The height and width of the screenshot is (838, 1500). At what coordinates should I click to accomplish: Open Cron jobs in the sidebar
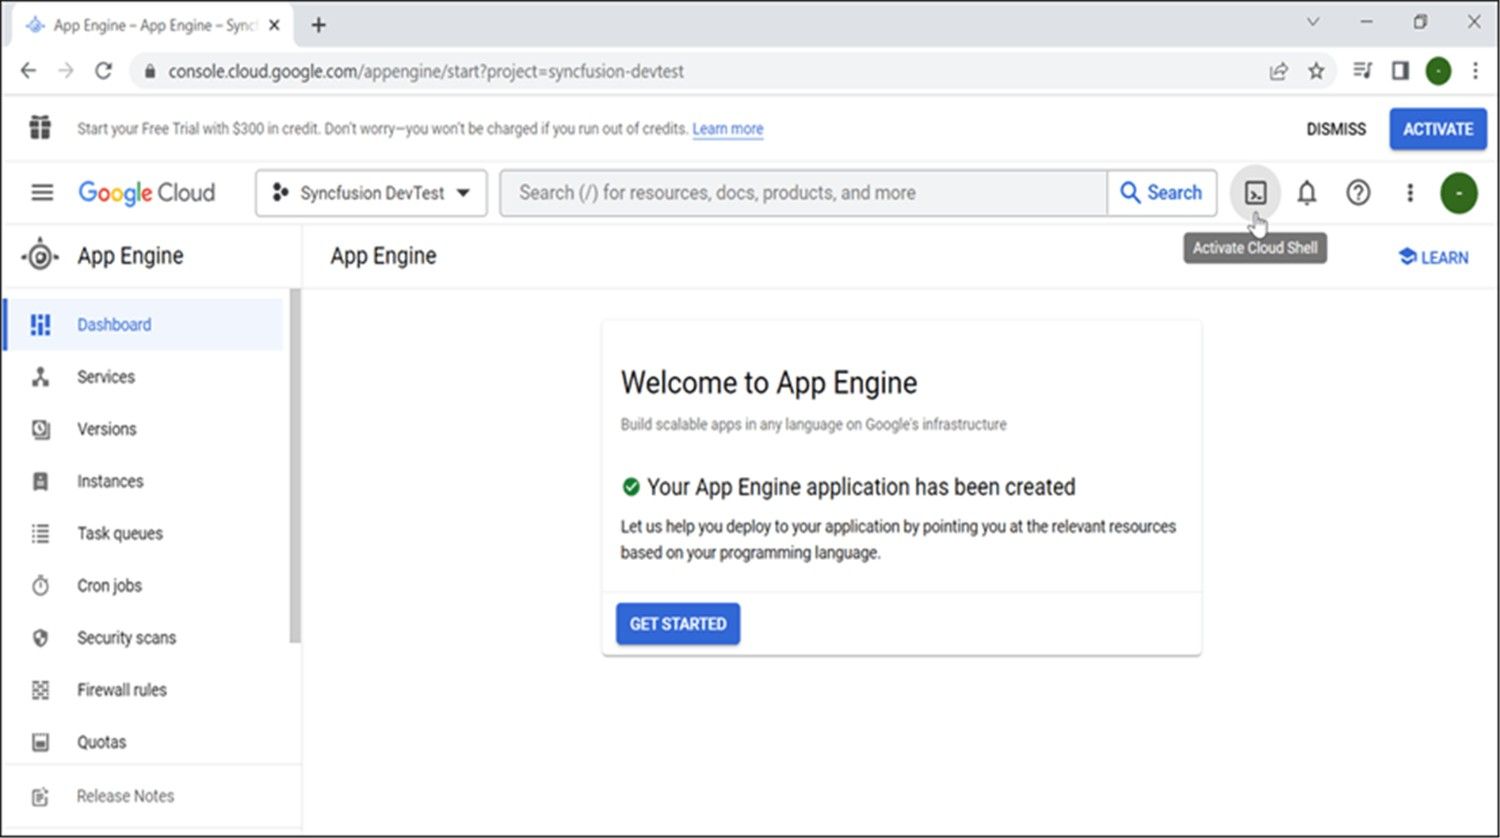[x=109, y=586]
